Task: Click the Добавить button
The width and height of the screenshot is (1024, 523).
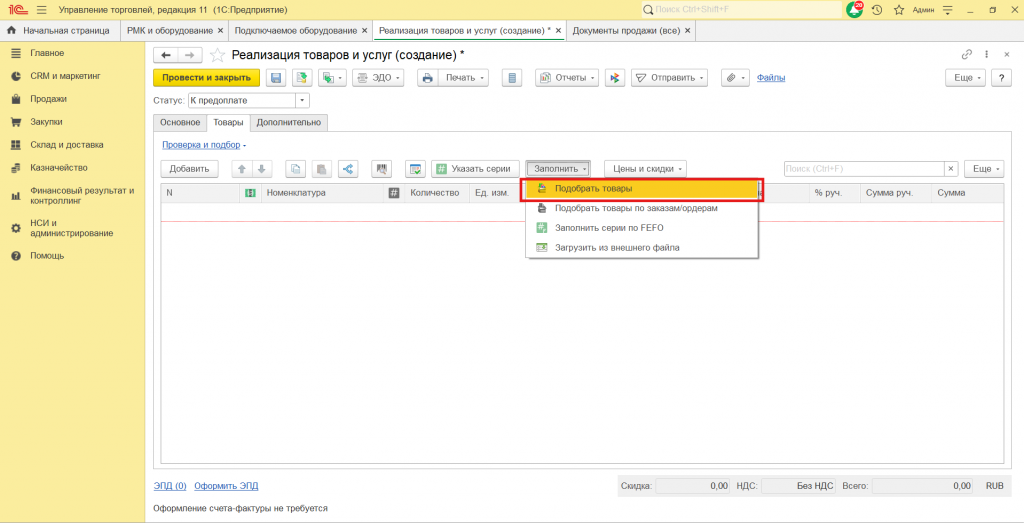Action: pyautogui.click(x=189, y=168)
